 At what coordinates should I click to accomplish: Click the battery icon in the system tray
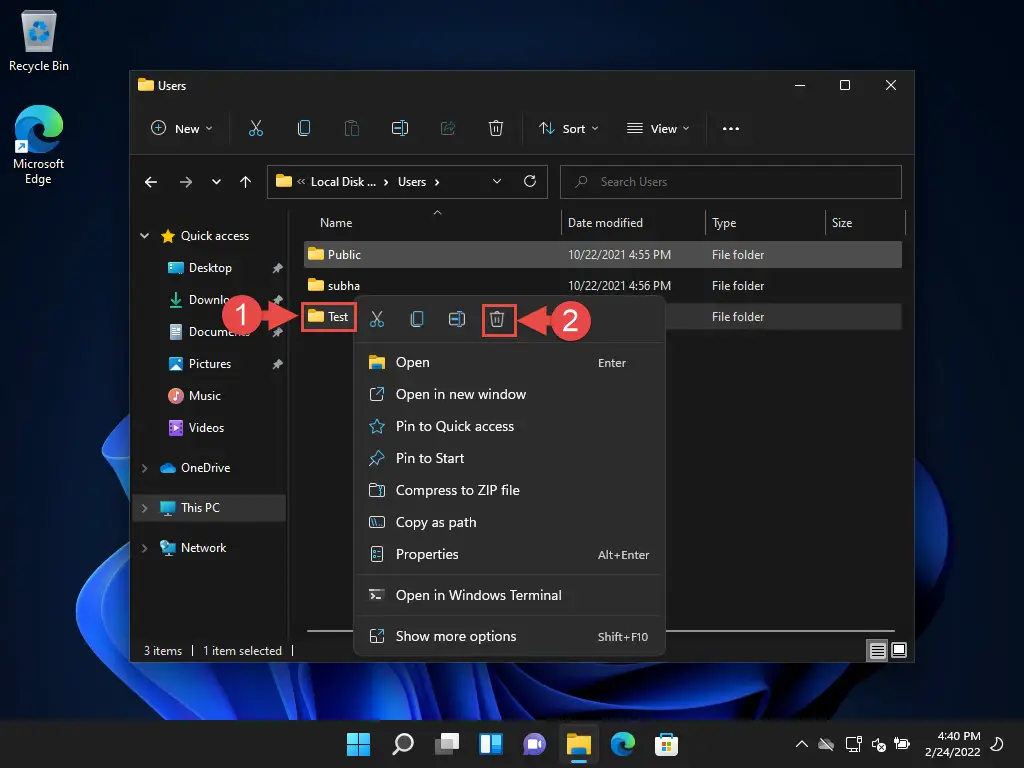pos(902,744)
